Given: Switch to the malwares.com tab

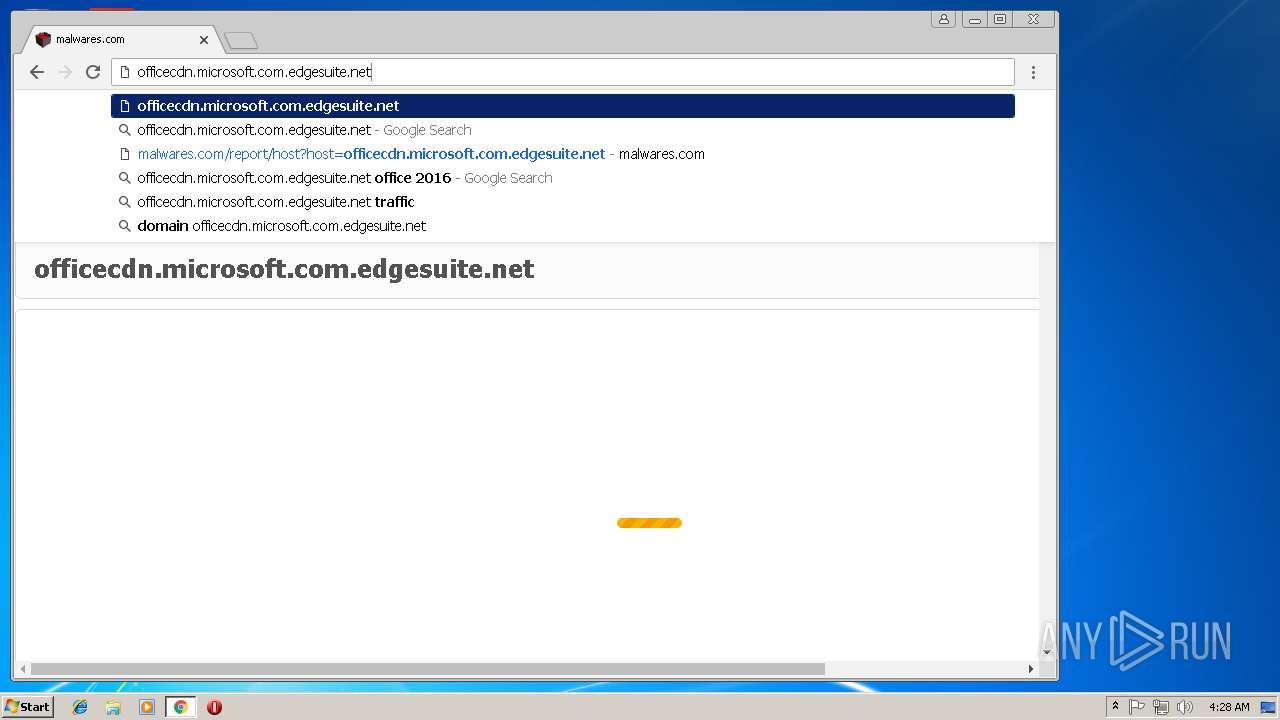Looking at the screenshot, I should (x=120, y=40).
